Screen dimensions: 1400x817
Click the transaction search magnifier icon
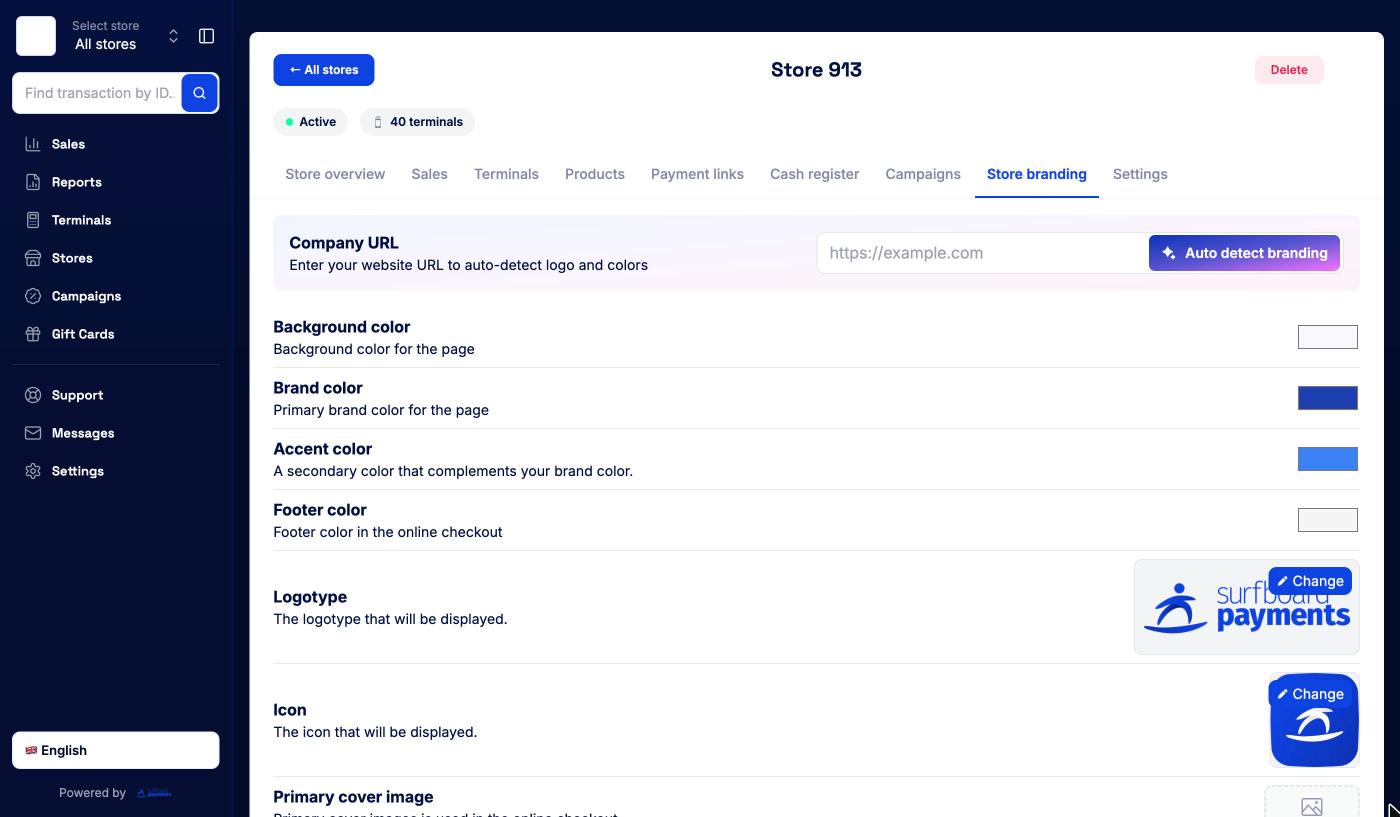coord(200,93)
